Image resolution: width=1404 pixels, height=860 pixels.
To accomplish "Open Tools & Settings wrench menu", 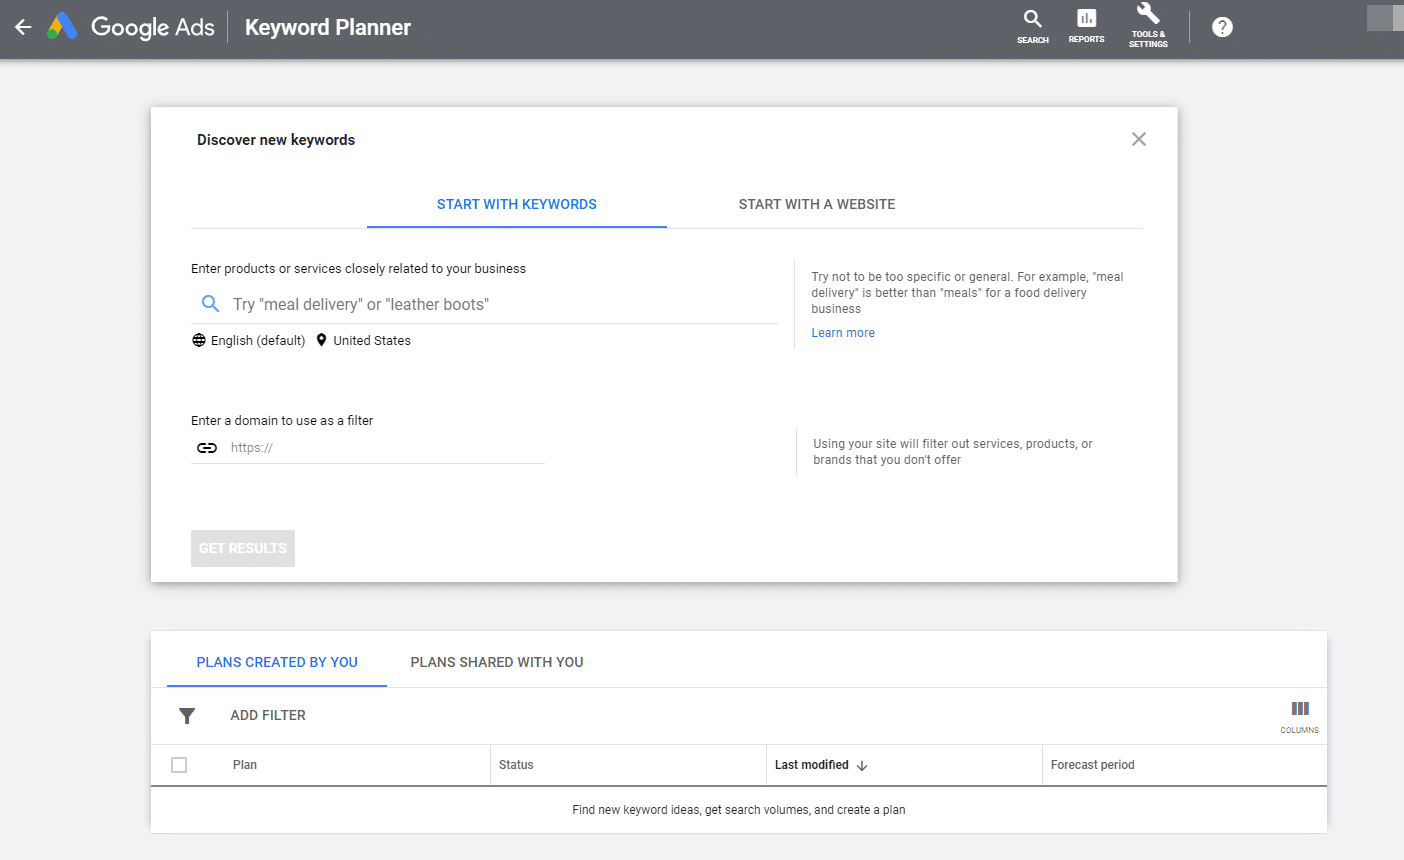I will pyautogui.click(x=1148, y=26).
